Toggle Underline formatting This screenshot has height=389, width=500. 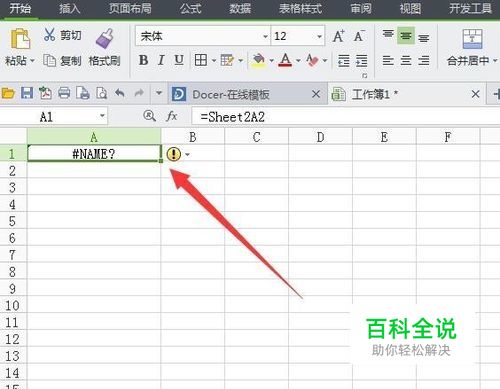179,60
